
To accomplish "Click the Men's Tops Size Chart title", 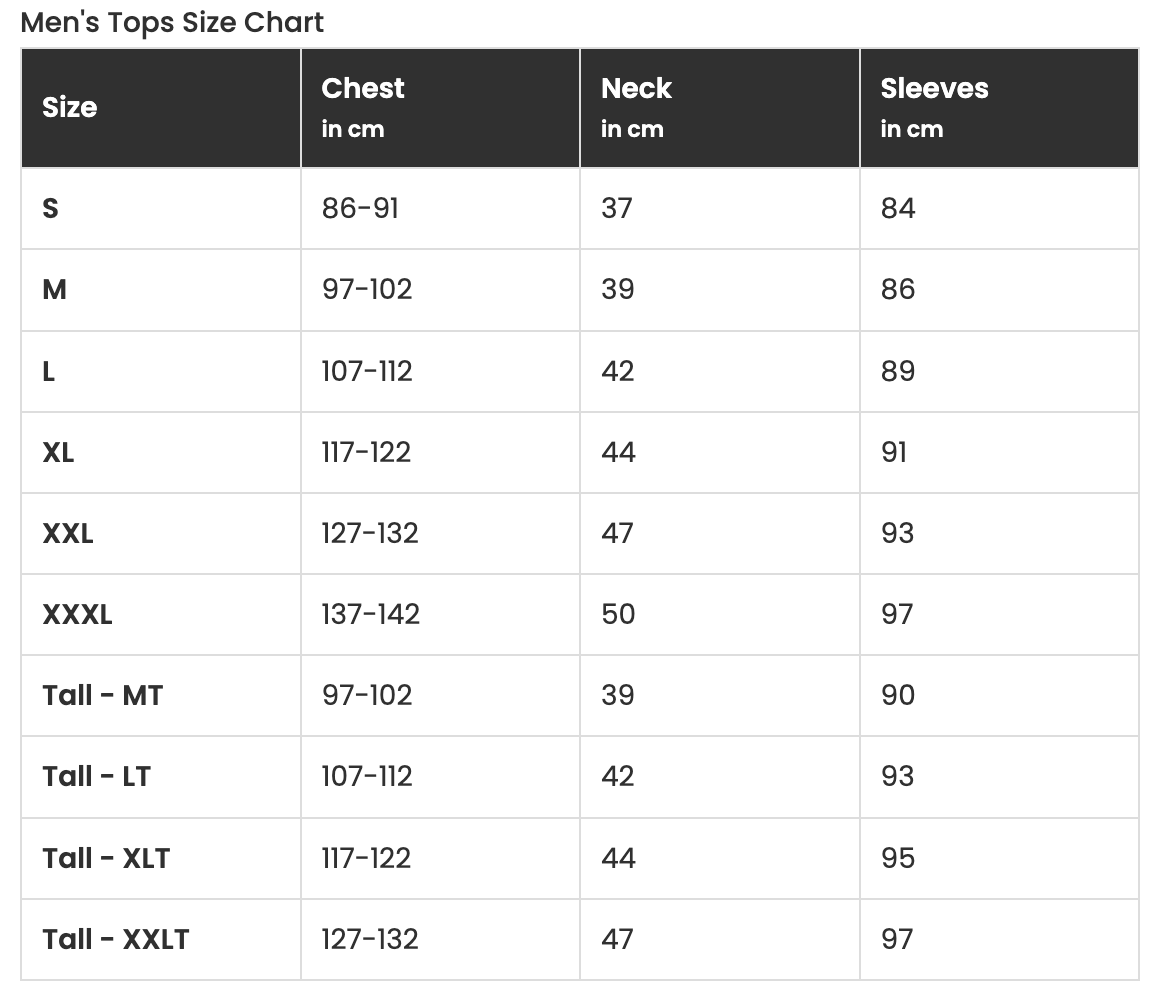I will tap(172, 22).
